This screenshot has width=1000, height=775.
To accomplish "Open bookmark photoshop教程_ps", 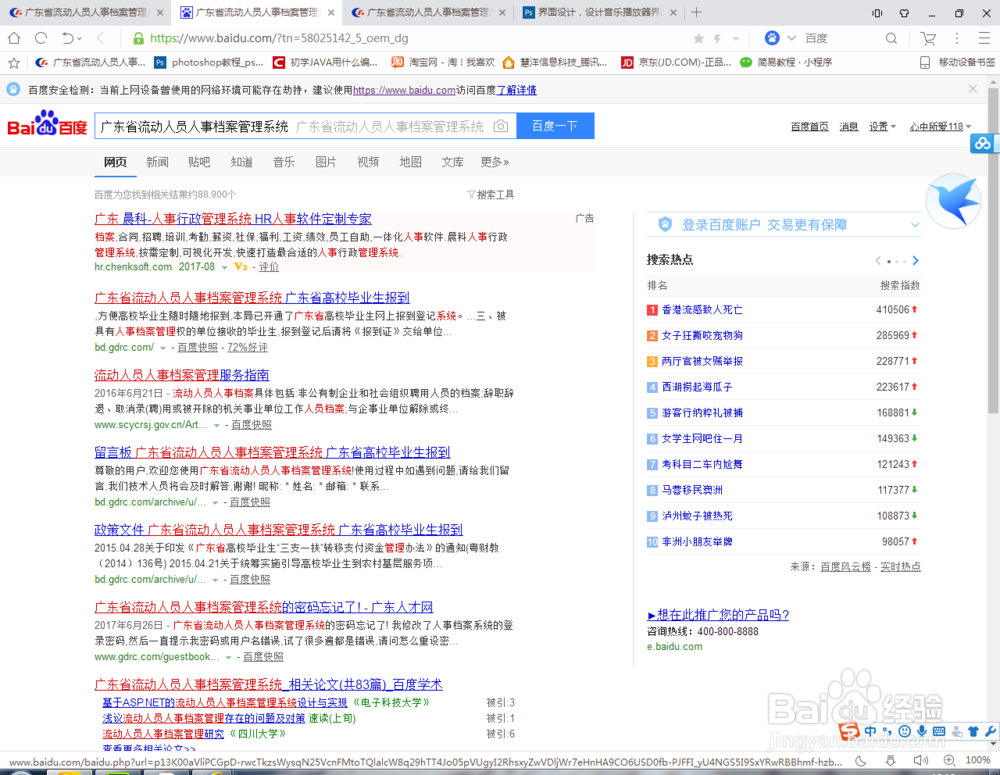I will (209, 63).
